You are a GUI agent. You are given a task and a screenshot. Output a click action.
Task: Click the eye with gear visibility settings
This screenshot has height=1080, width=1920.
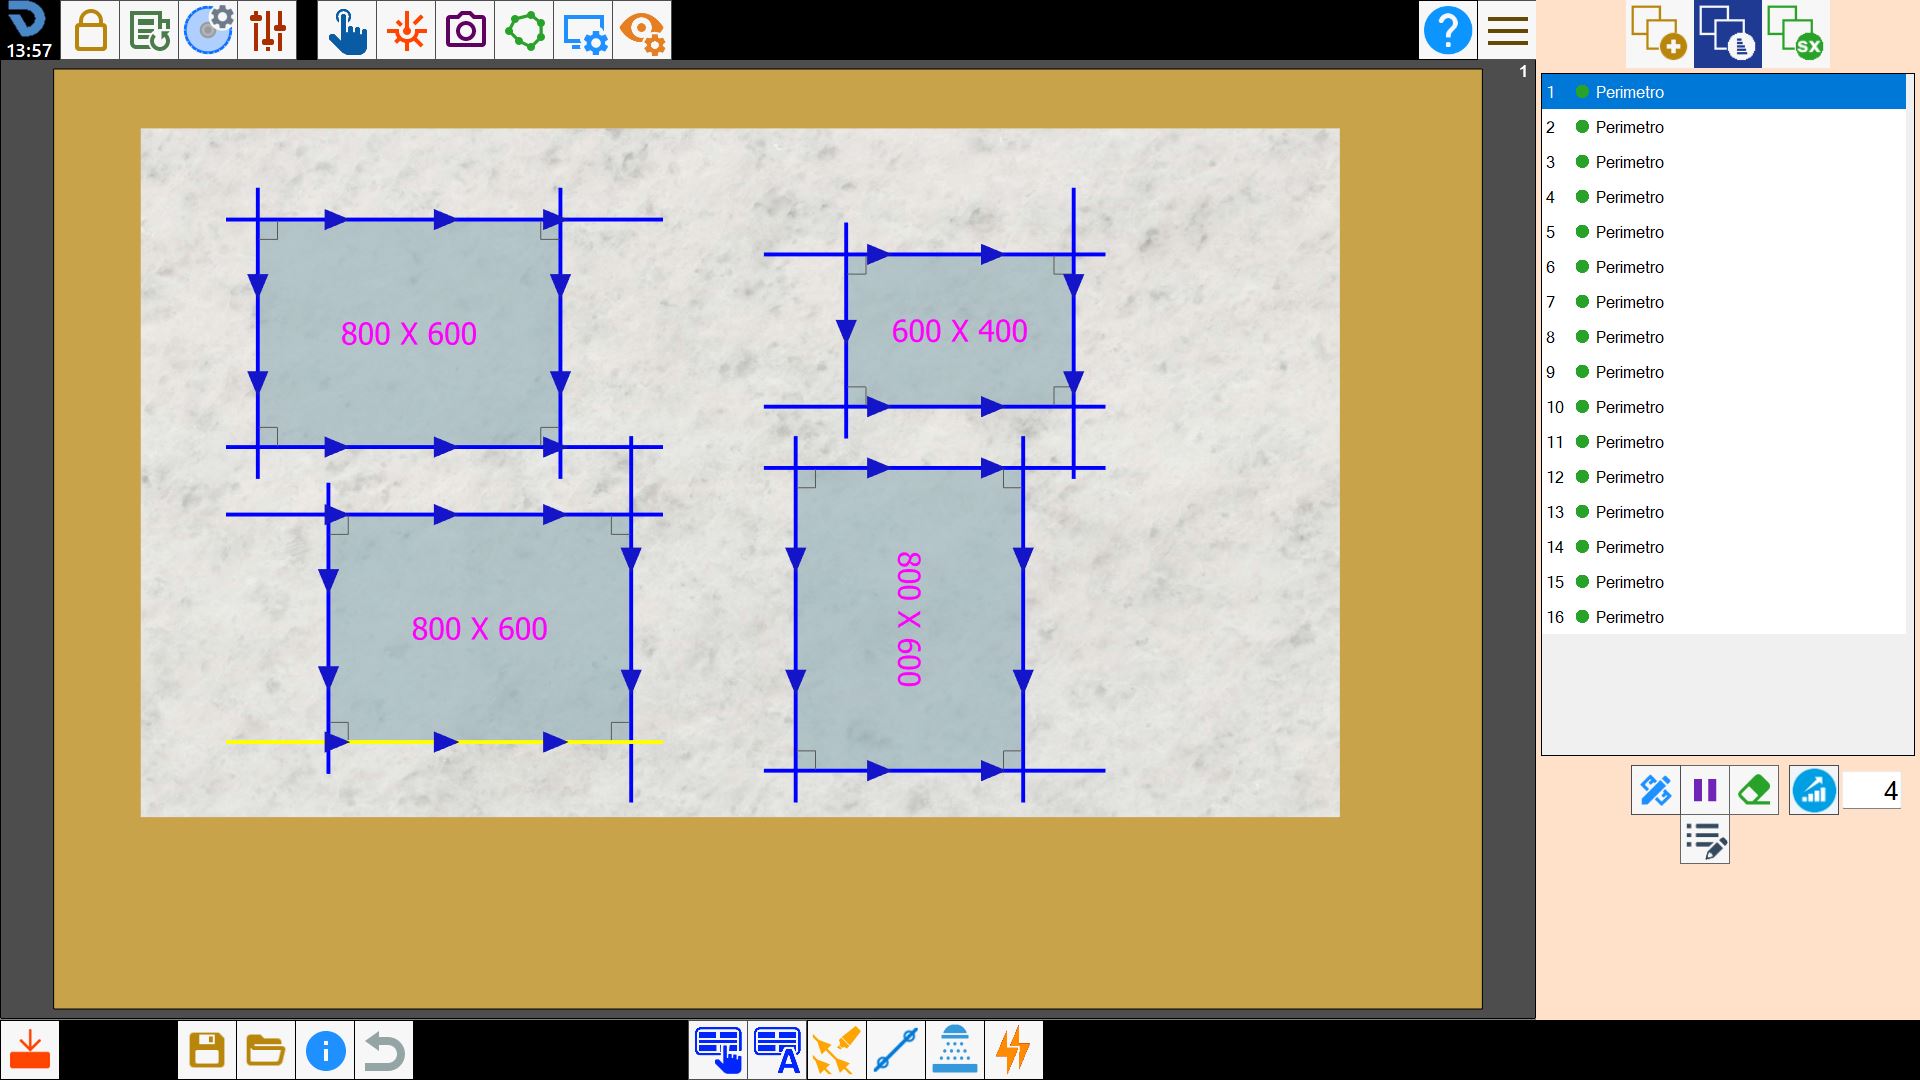click(x=642, y=30)
